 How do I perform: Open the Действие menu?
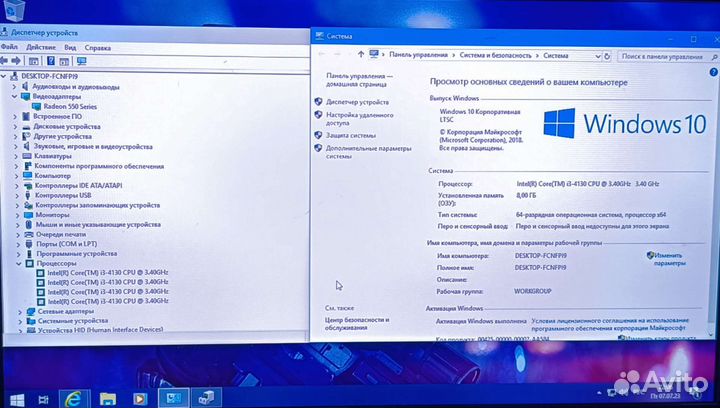(41, 47)
